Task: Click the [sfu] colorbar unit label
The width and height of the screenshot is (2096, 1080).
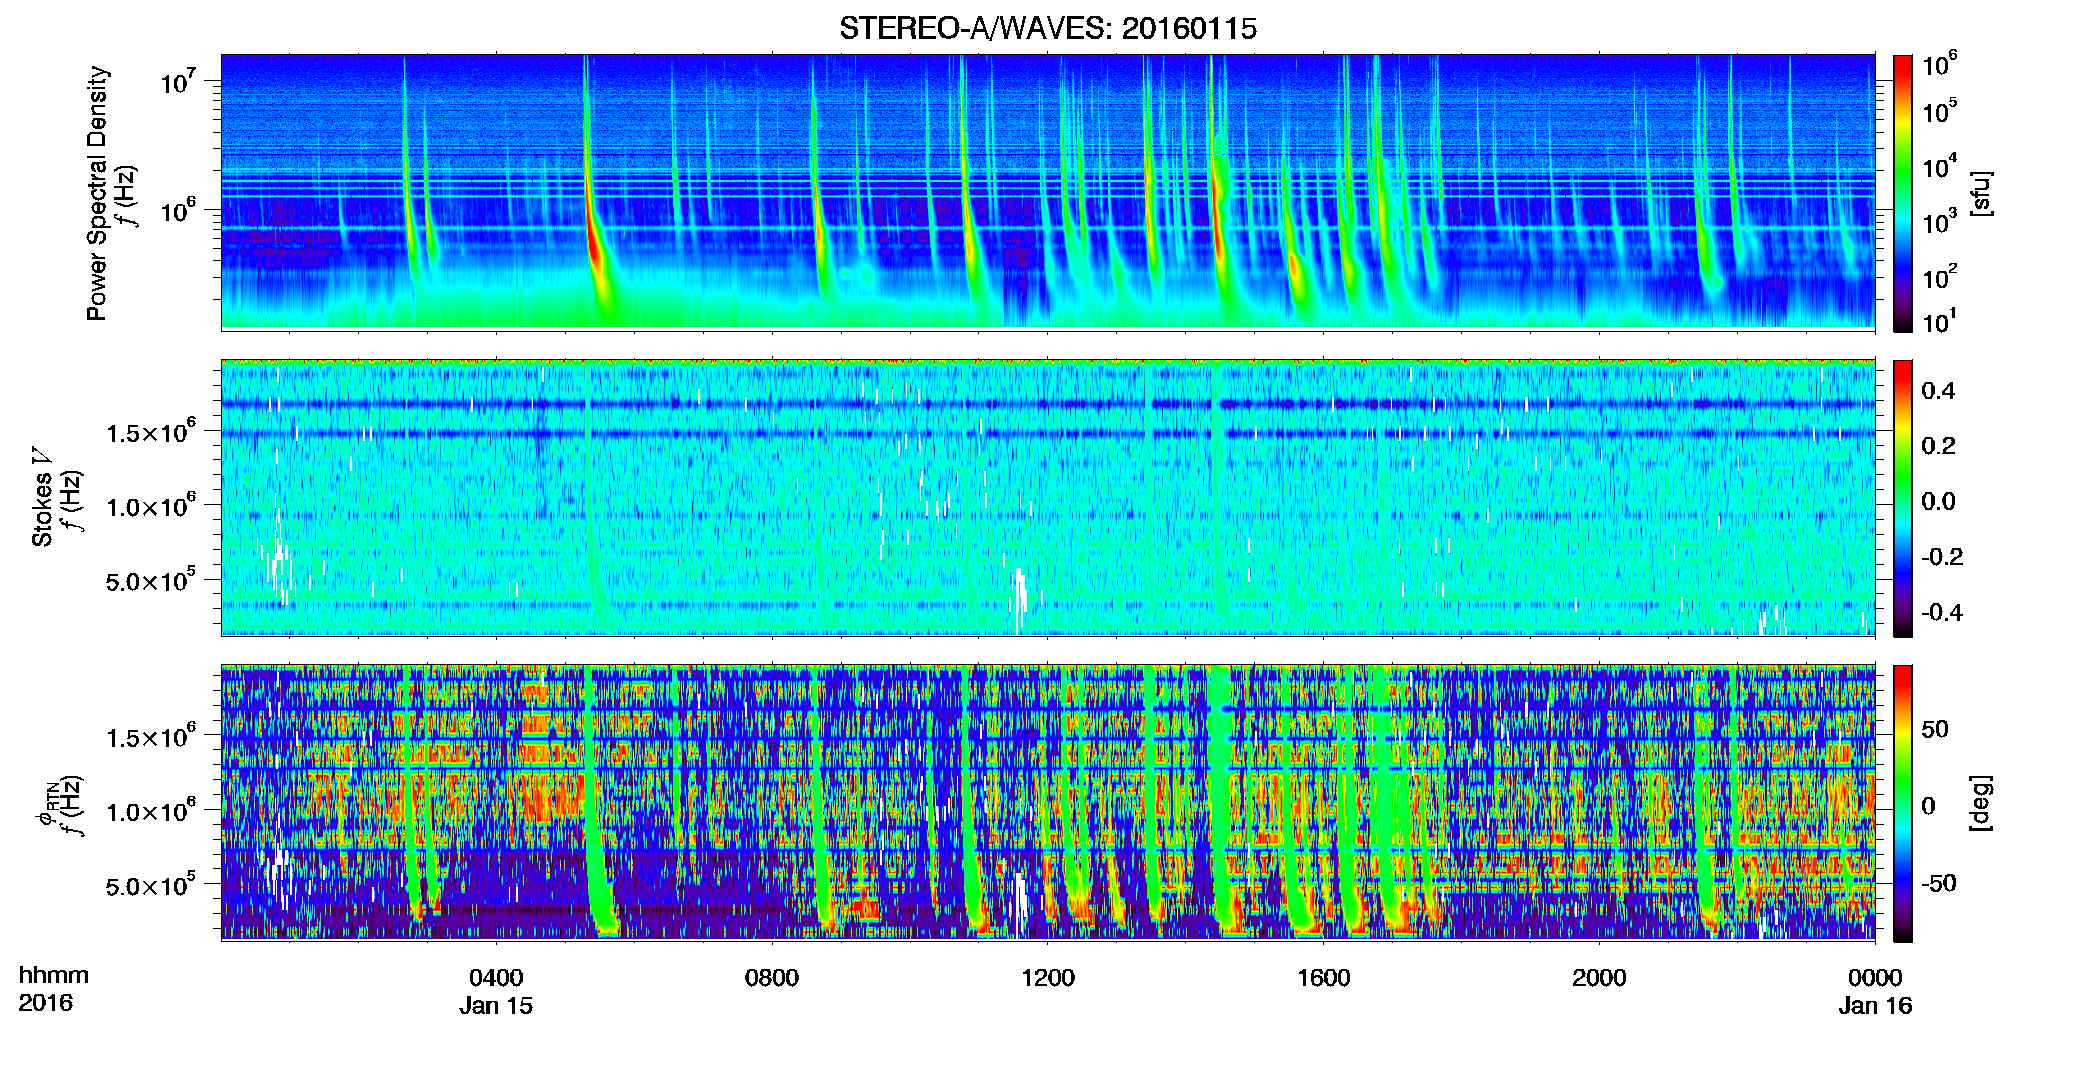Action: [x=1981, y=193]
